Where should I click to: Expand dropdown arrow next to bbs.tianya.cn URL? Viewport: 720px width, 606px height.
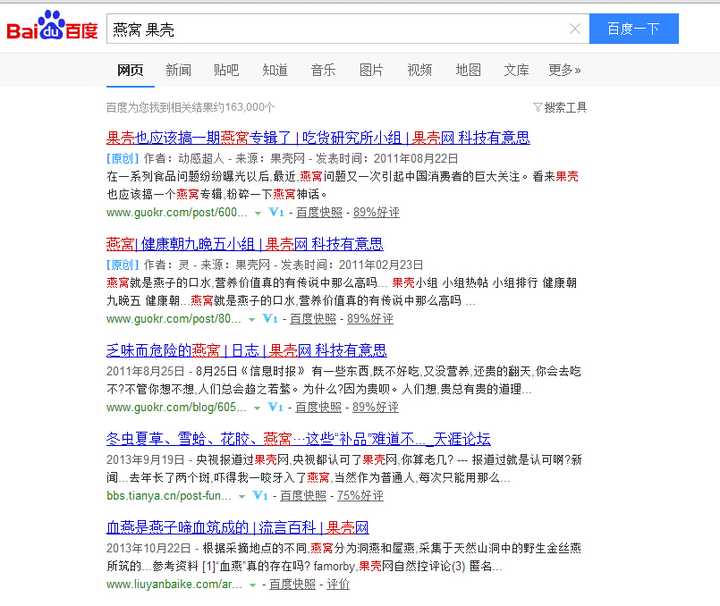coord(242,497)
